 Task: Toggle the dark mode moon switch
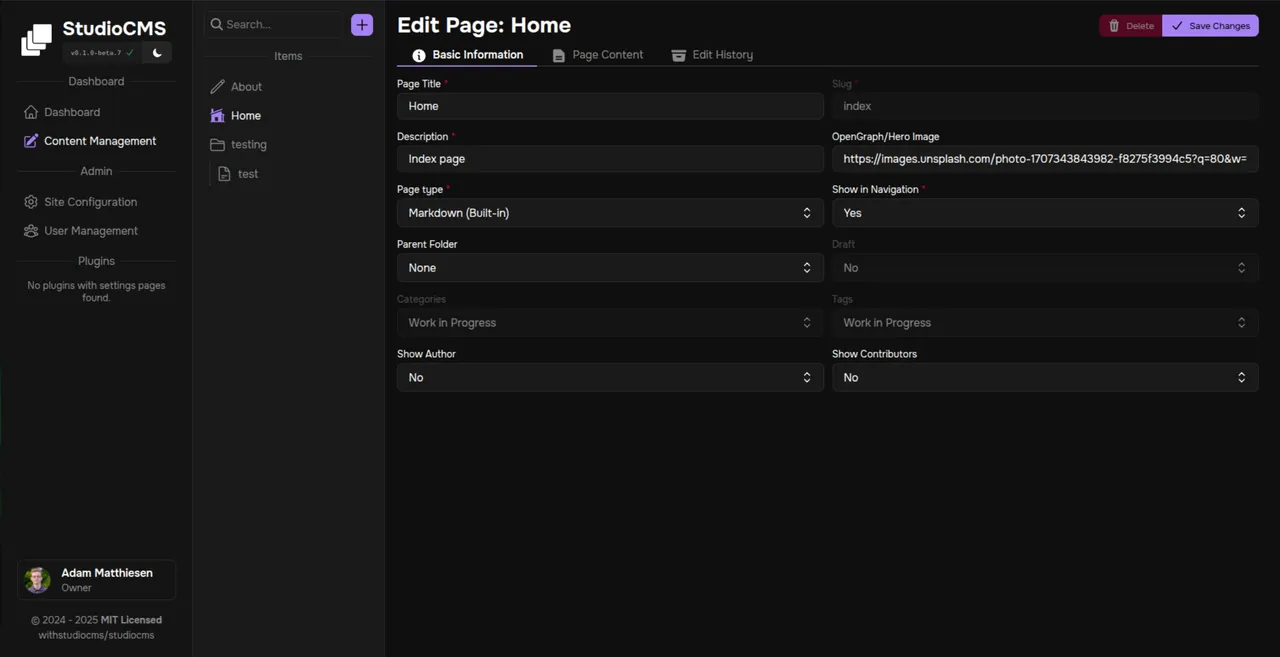(157, 52)
